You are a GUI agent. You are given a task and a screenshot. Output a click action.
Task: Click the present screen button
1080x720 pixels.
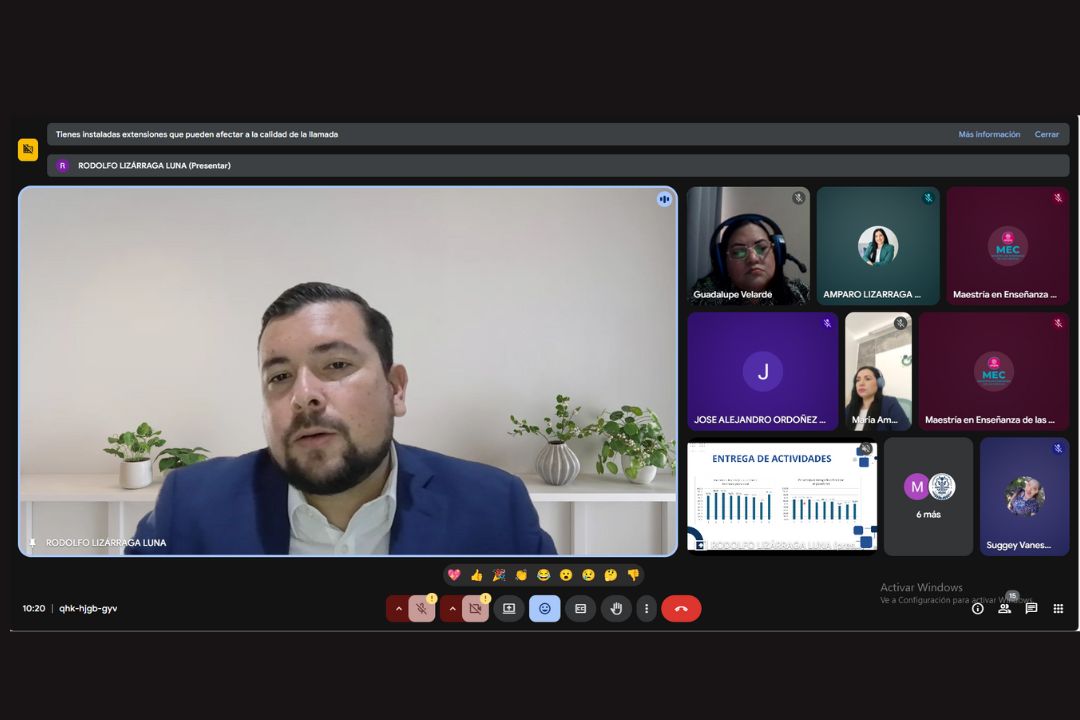coord(509,608)
